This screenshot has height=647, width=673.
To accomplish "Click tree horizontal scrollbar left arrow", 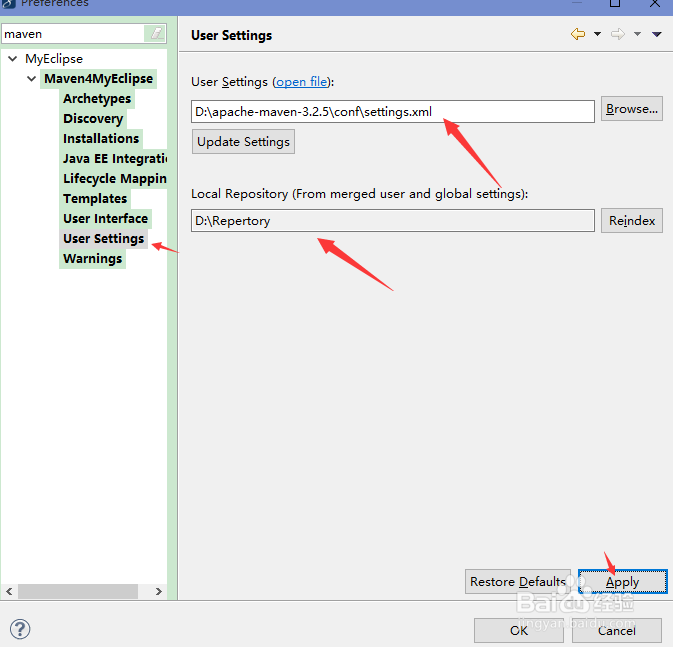I will pos(9,591).
